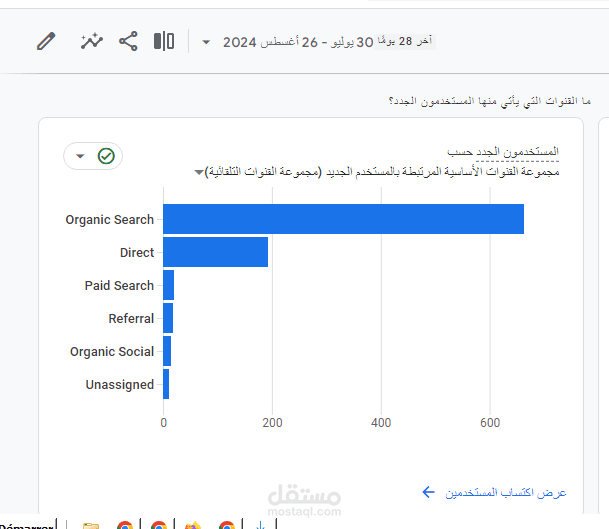
Task: Click the 'Paid Search' axis label
Action: point(119,286)
